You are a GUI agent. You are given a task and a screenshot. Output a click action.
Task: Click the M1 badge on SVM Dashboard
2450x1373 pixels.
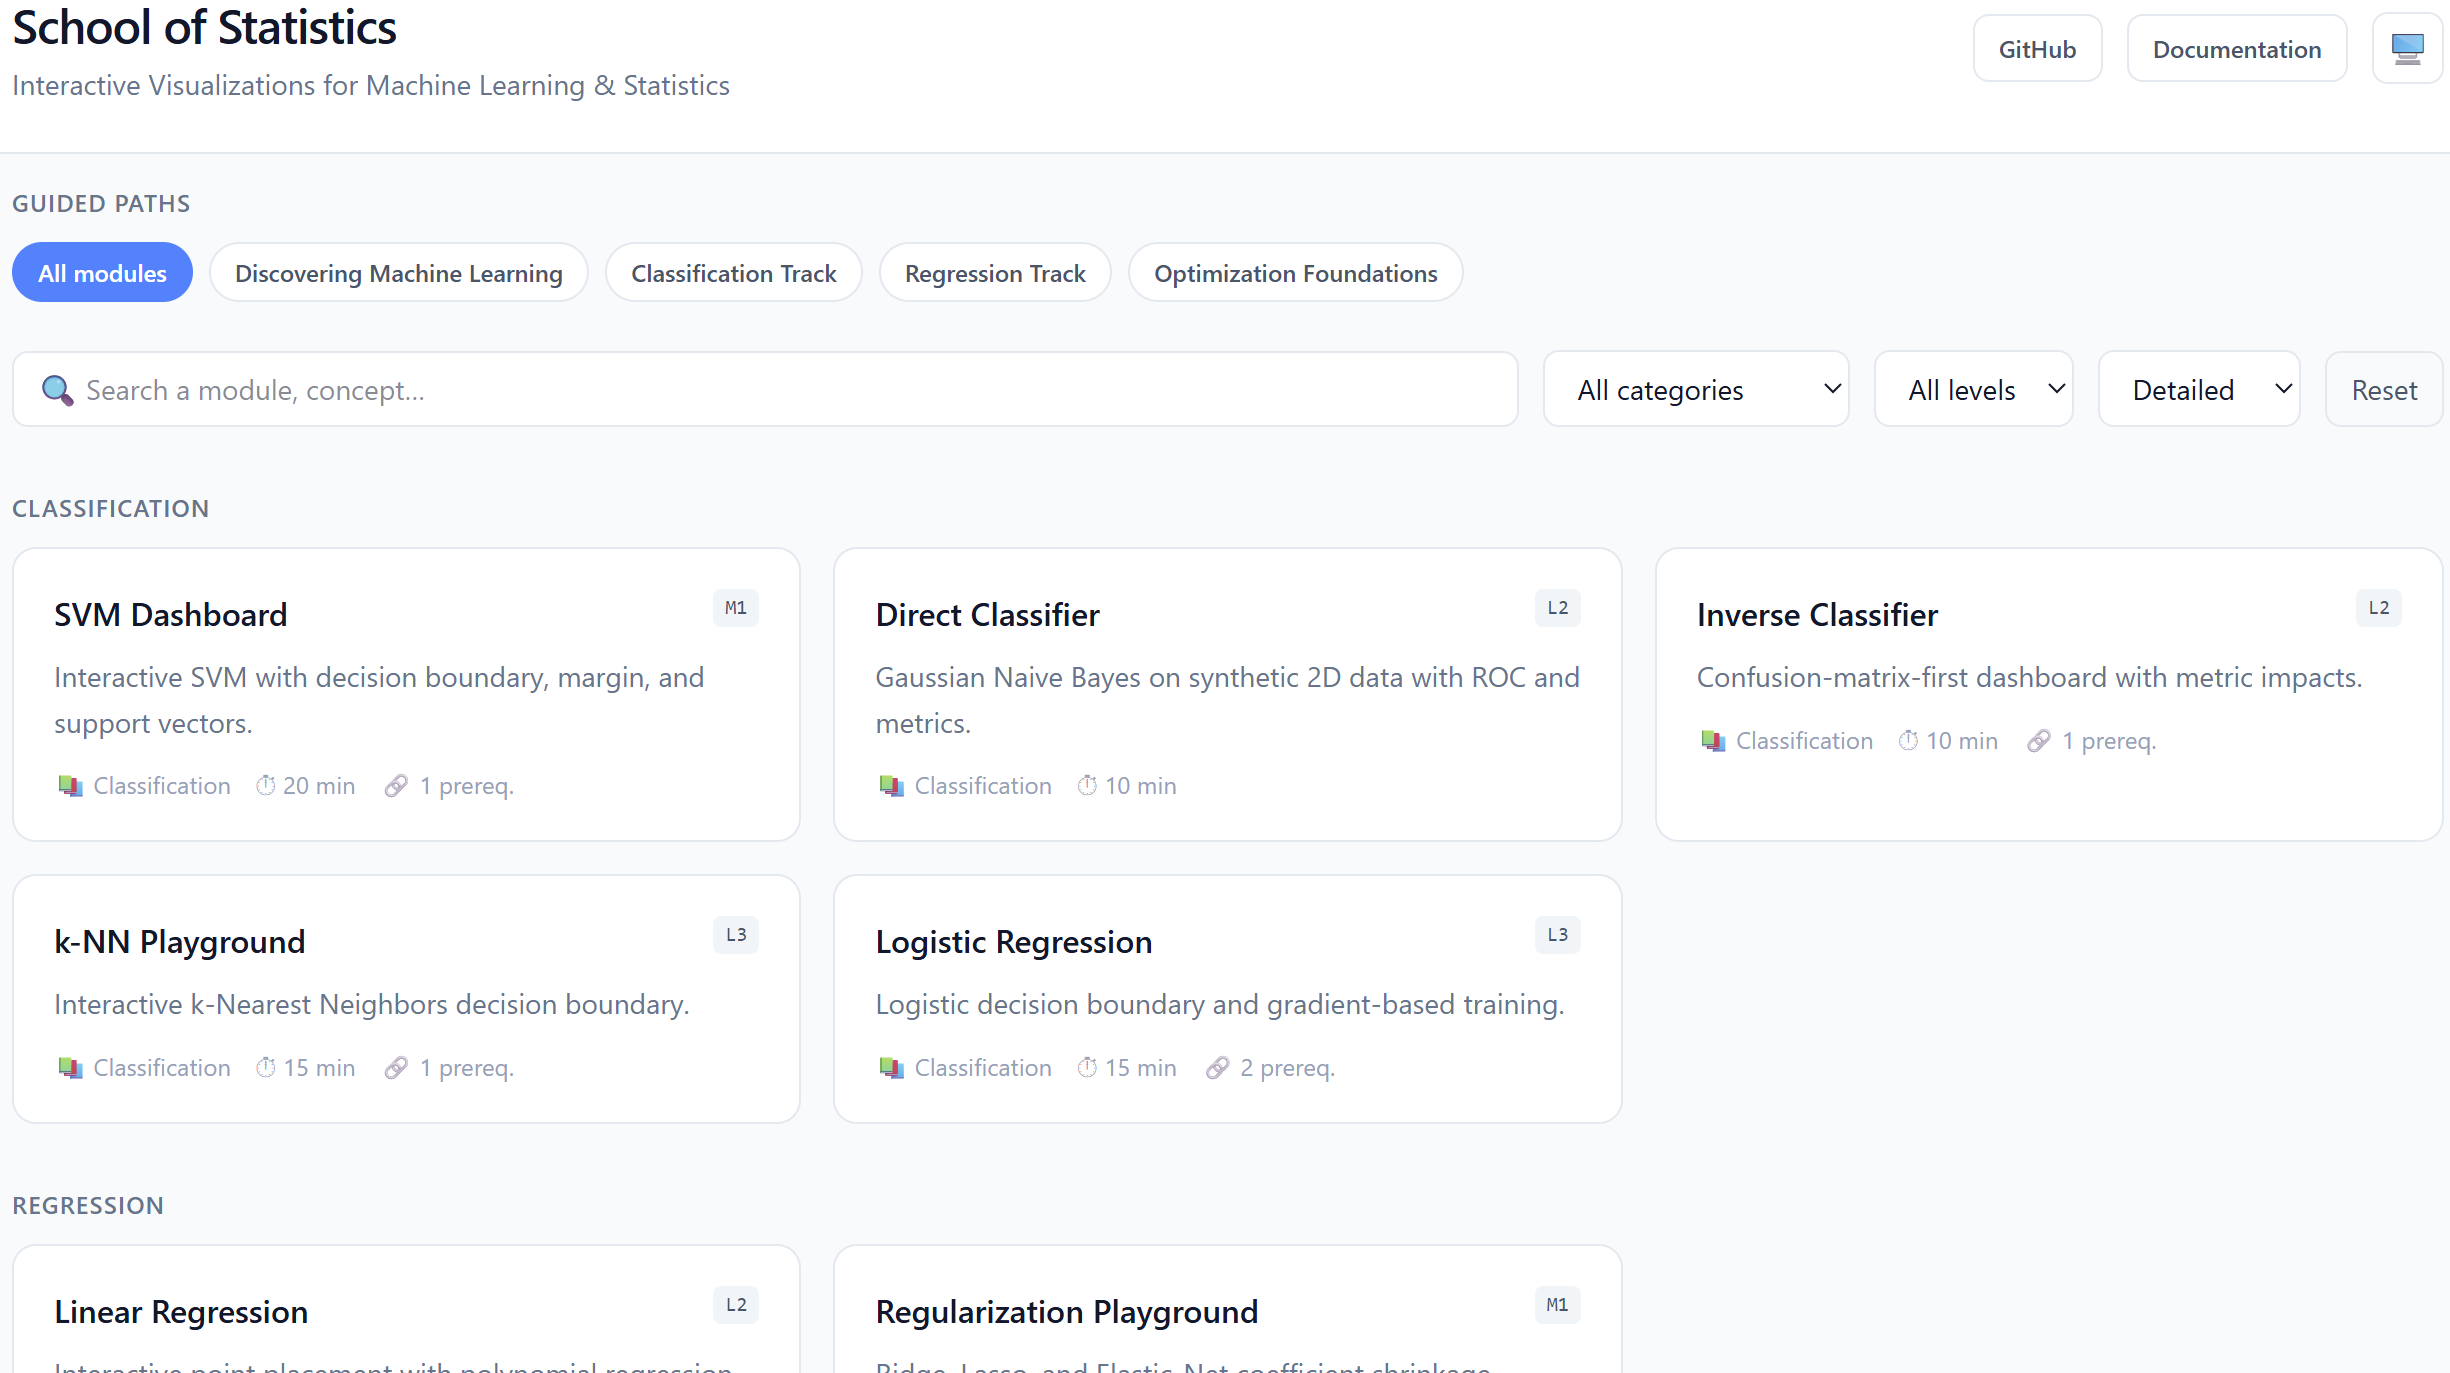tap(736, 608)
